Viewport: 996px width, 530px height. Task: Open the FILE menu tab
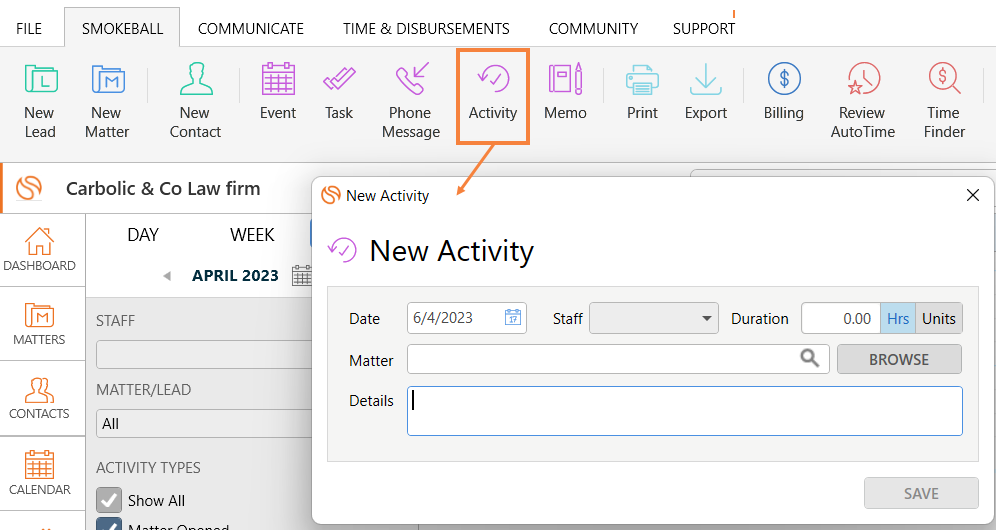pos(29,29)
